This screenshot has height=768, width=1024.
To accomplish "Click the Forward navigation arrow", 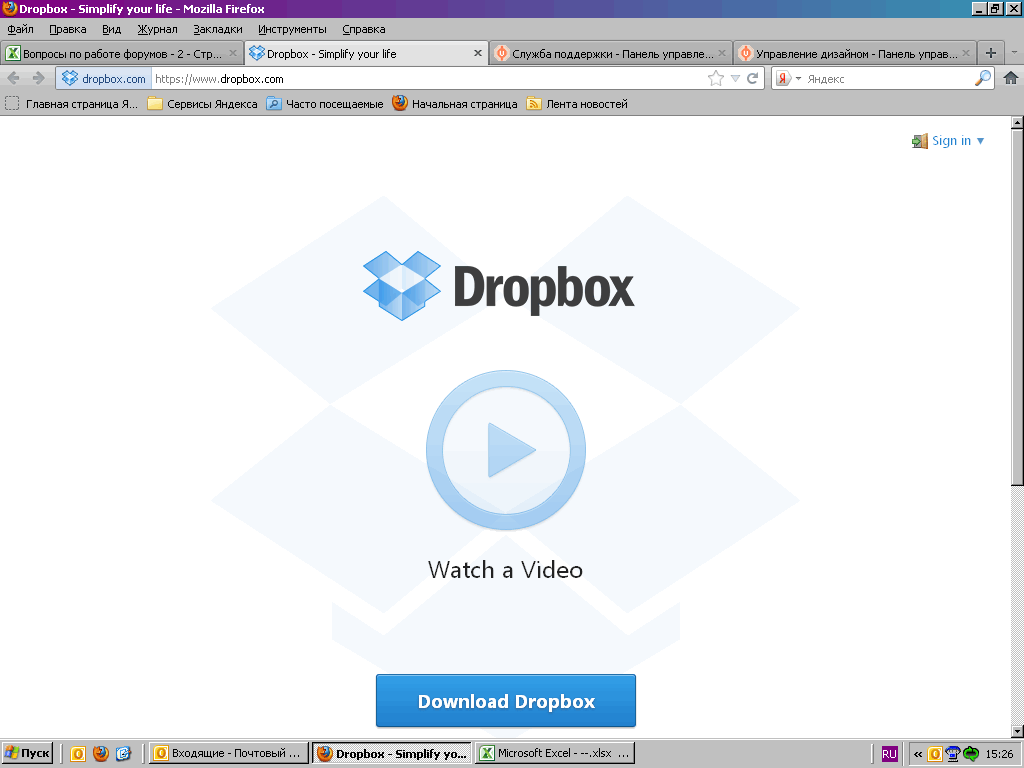I will pos(39,78).
